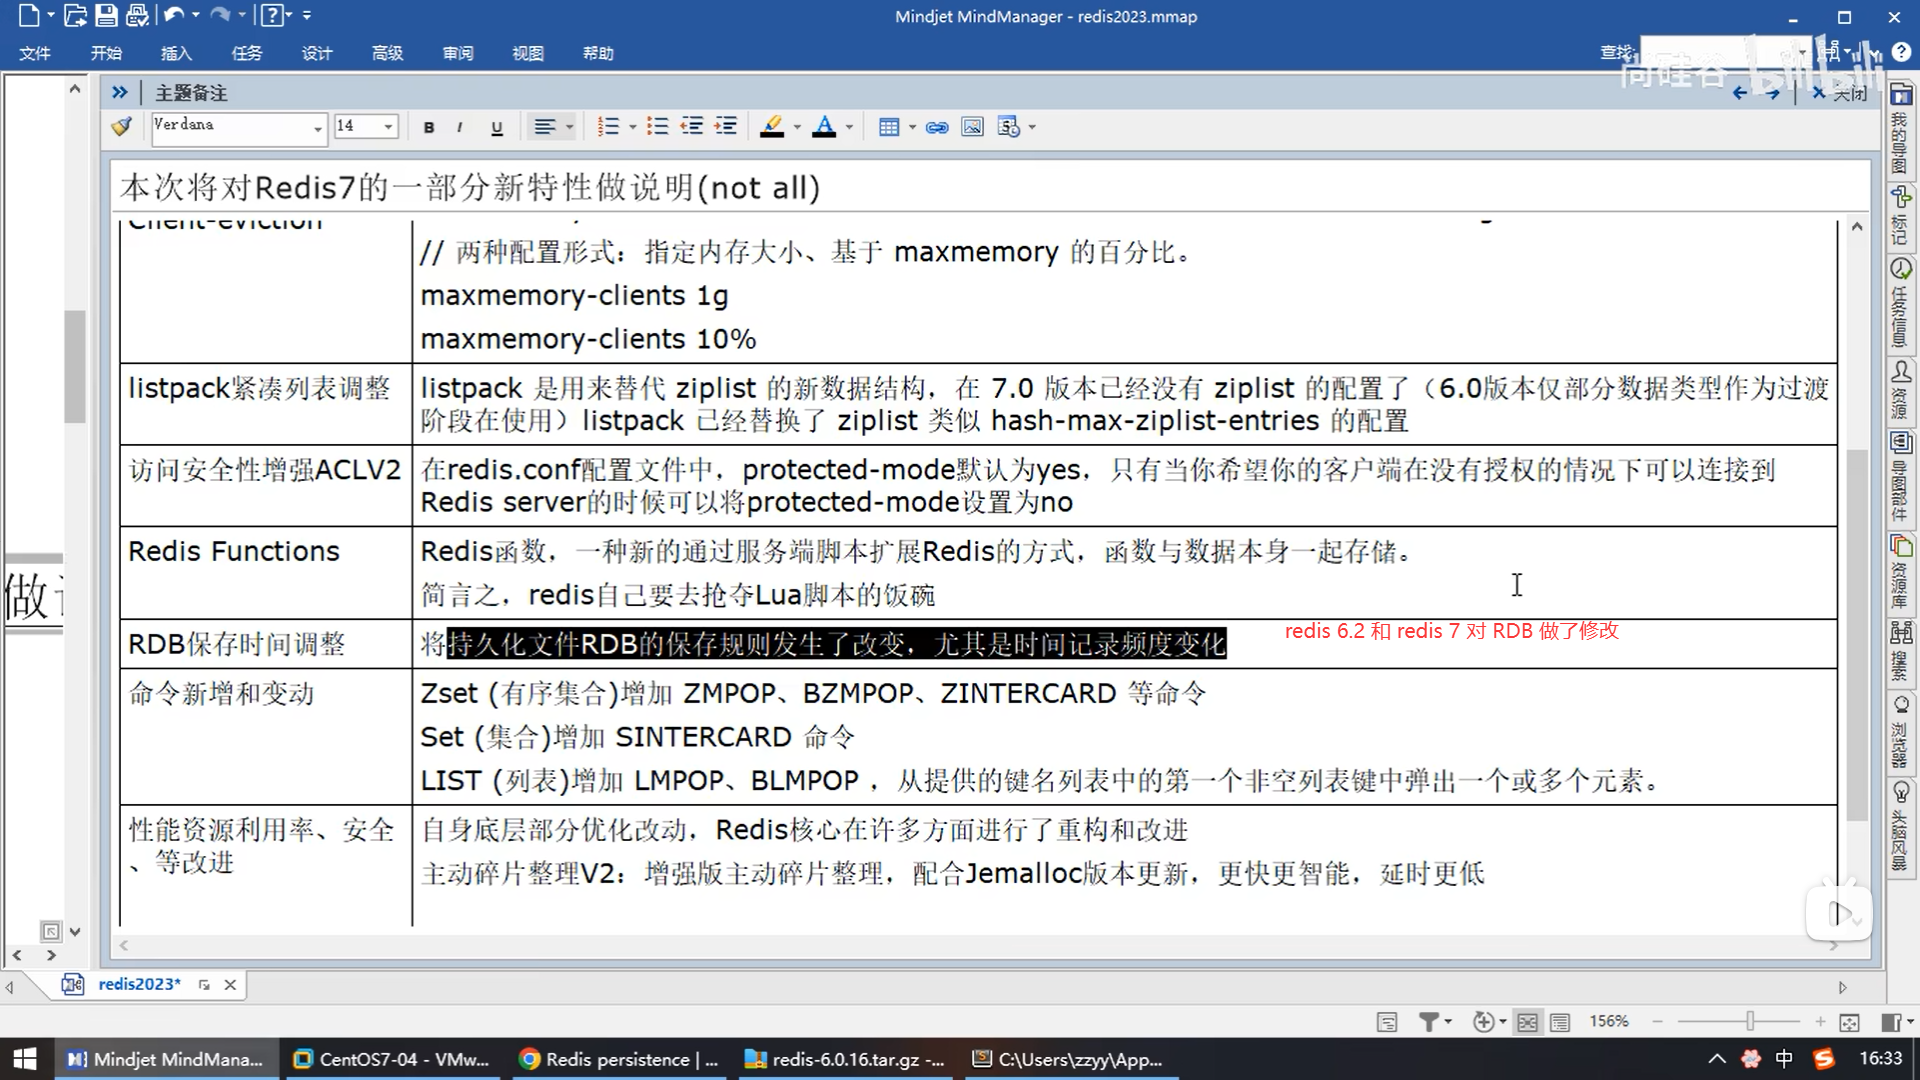The width and height of the screenshot is (1920, 1080).
Task: Toggle italic formatting
Action: tap(459, 127)
